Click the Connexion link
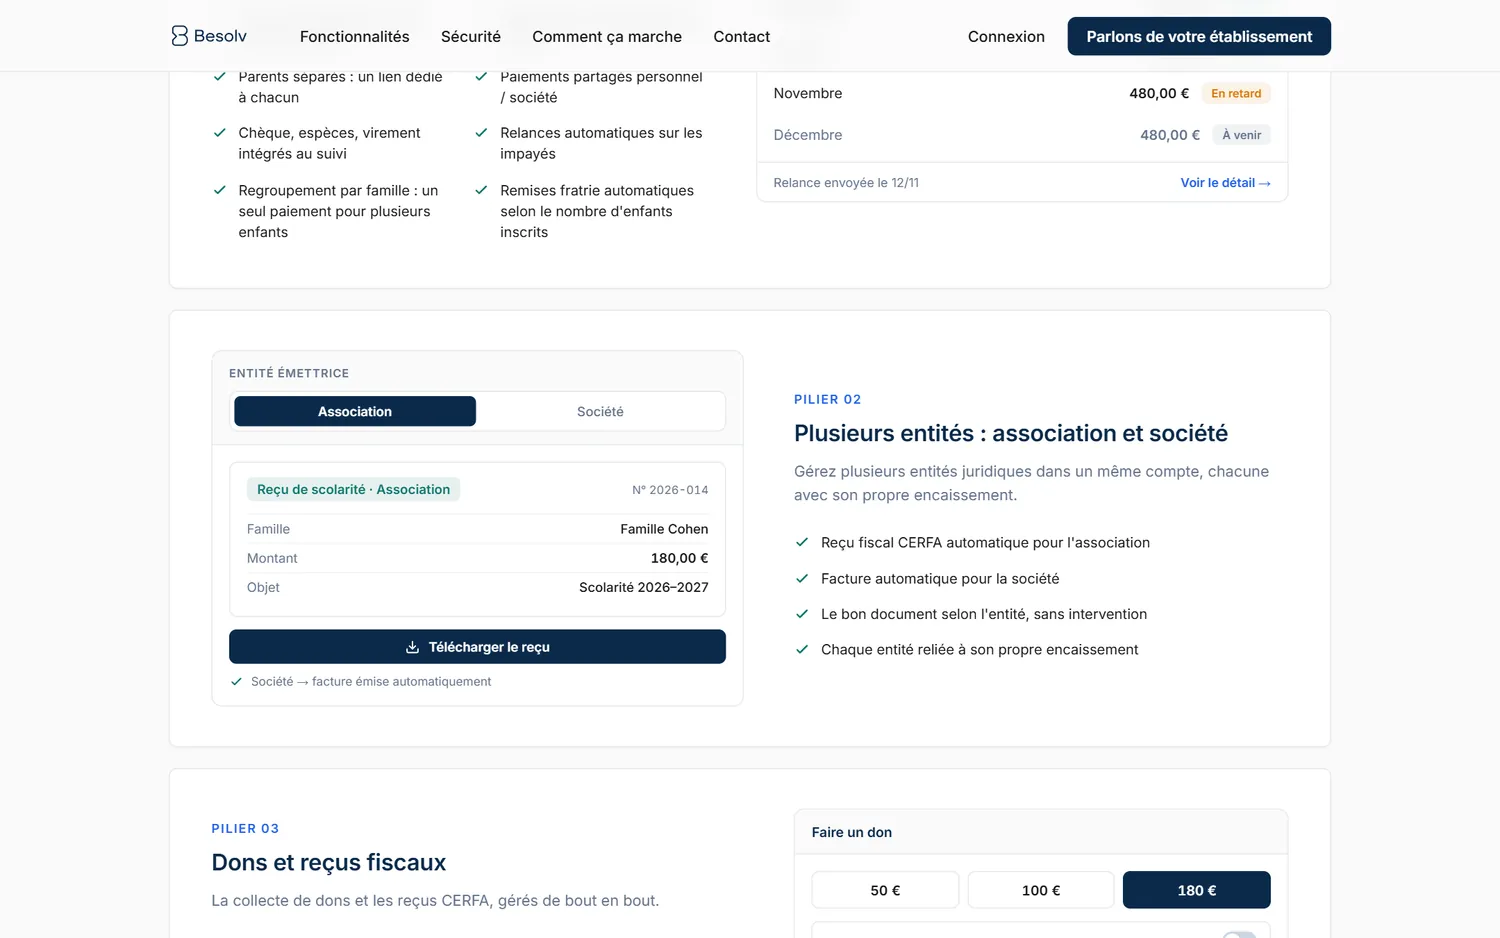Viewport: 1500px width, 938px height. click(1006, 36)
